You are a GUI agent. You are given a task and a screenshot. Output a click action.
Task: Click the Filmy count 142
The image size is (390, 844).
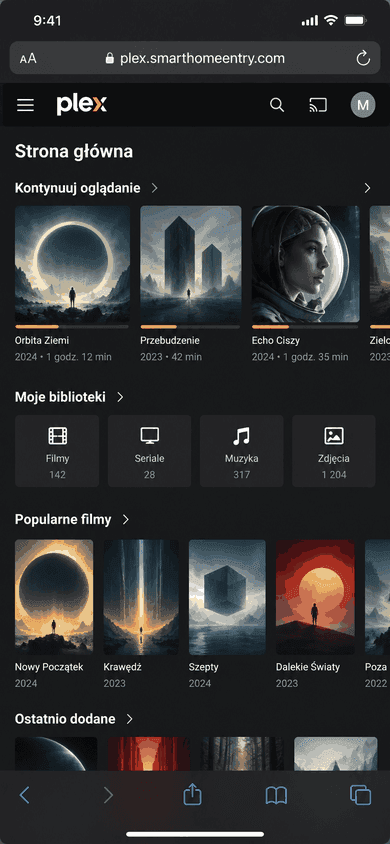click(x=58, y=475)
